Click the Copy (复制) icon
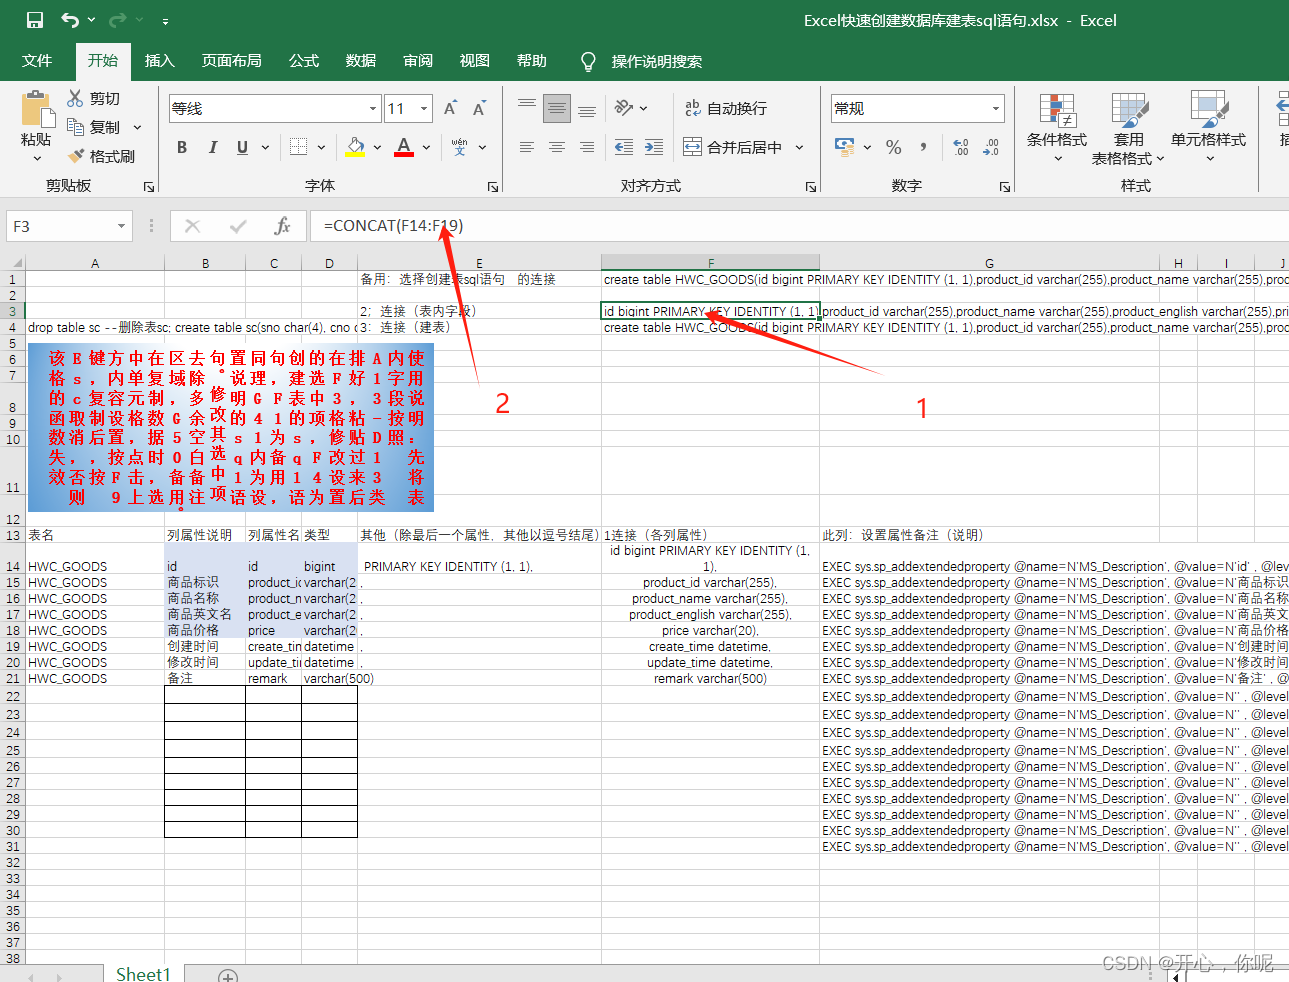Screen dimensions: 1289x982 [x=75, y=127]
